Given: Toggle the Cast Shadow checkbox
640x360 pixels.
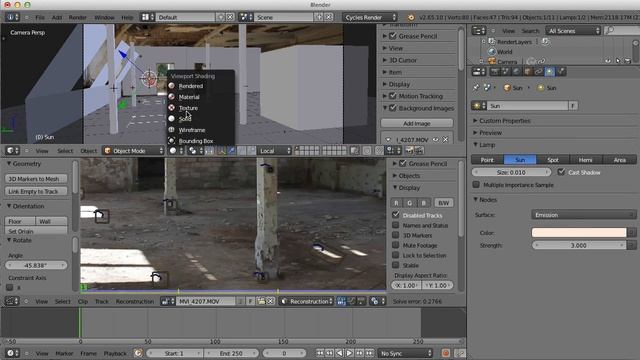Looking at the screenshot, I should [x=561, y=172].
